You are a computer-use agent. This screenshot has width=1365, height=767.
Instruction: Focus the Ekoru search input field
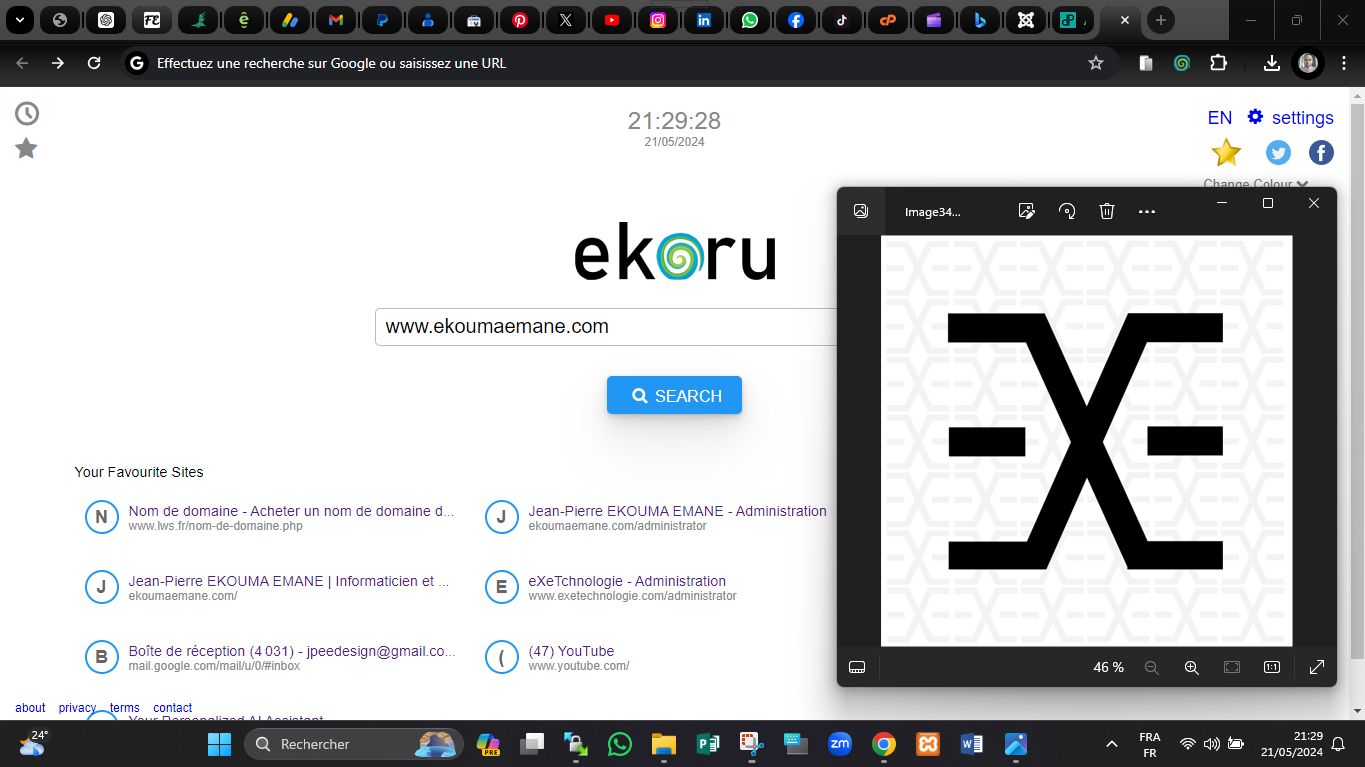pyautogui.click(x=606, y=327)
